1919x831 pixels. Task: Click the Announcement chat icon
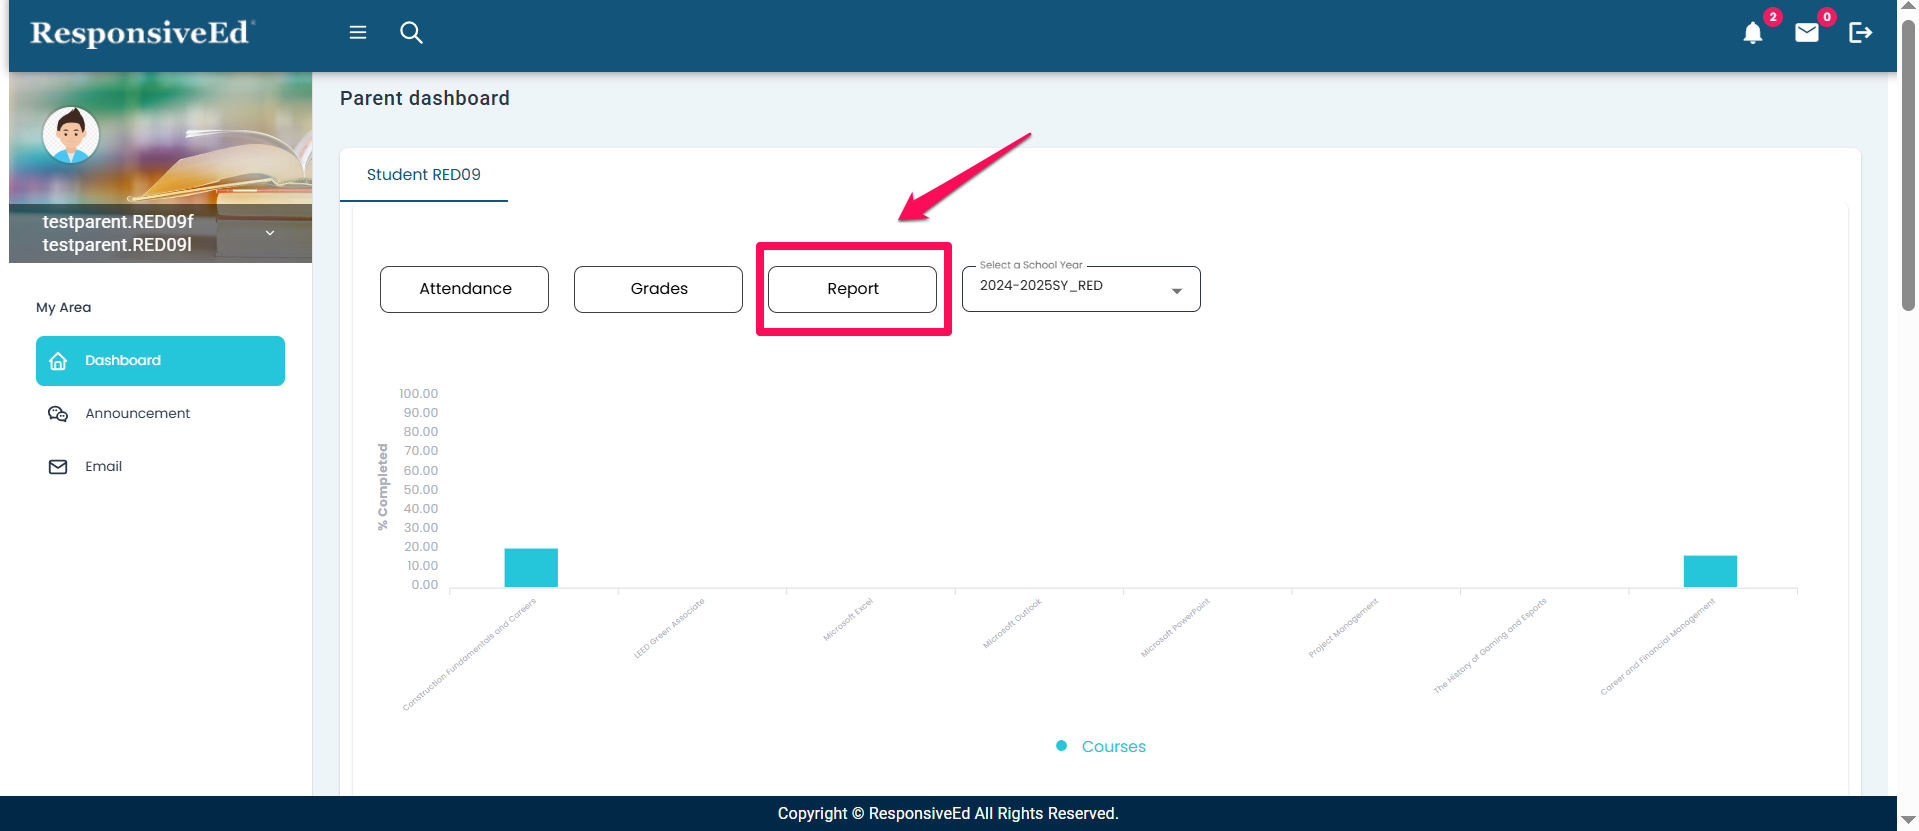pos(58,414)
